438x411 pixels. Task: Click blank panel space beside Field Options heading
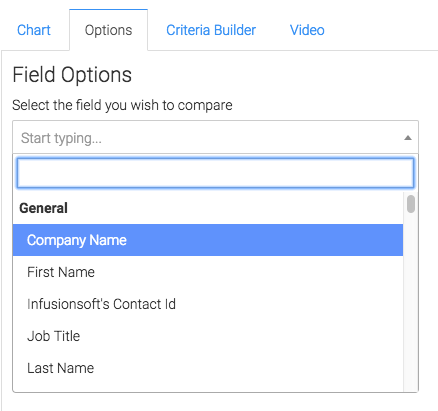pyautogui.click(x=273, y=74)
